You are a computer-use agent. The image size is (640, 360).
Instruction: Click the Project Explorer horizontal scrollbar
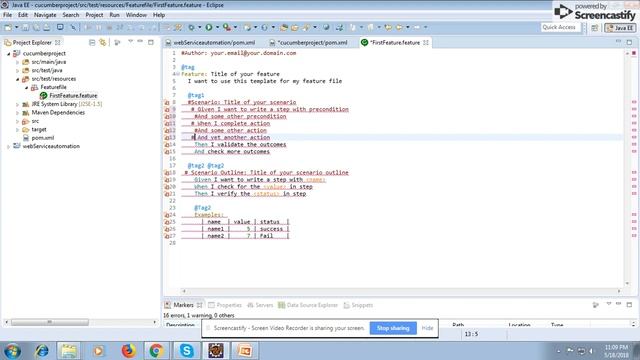coord(49,322)
